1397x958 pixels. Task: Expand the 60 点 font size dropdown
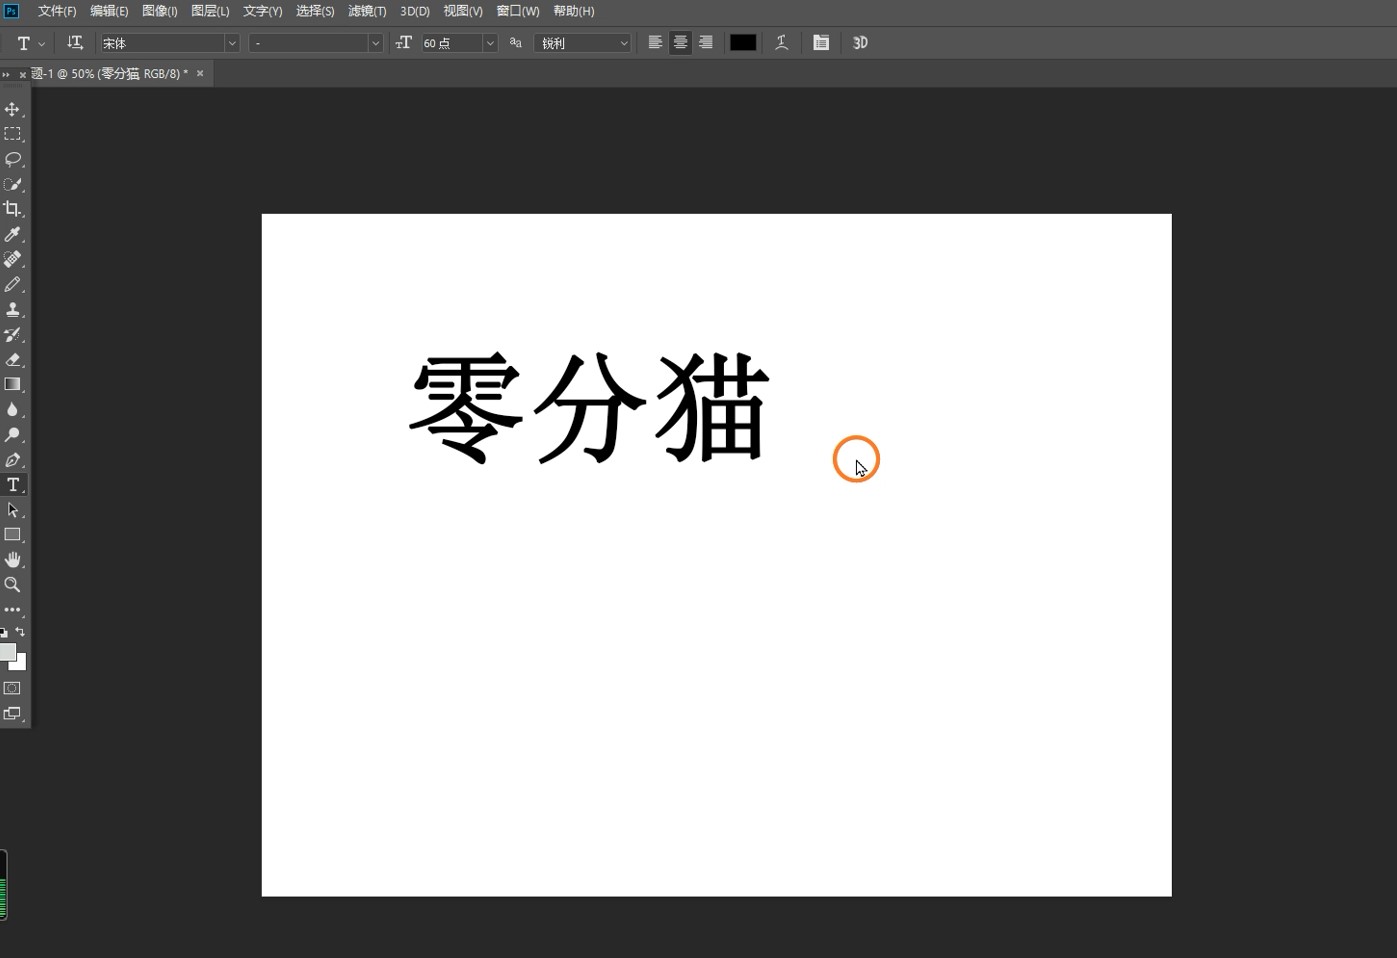pyautogui.click(x=490, y=43)
